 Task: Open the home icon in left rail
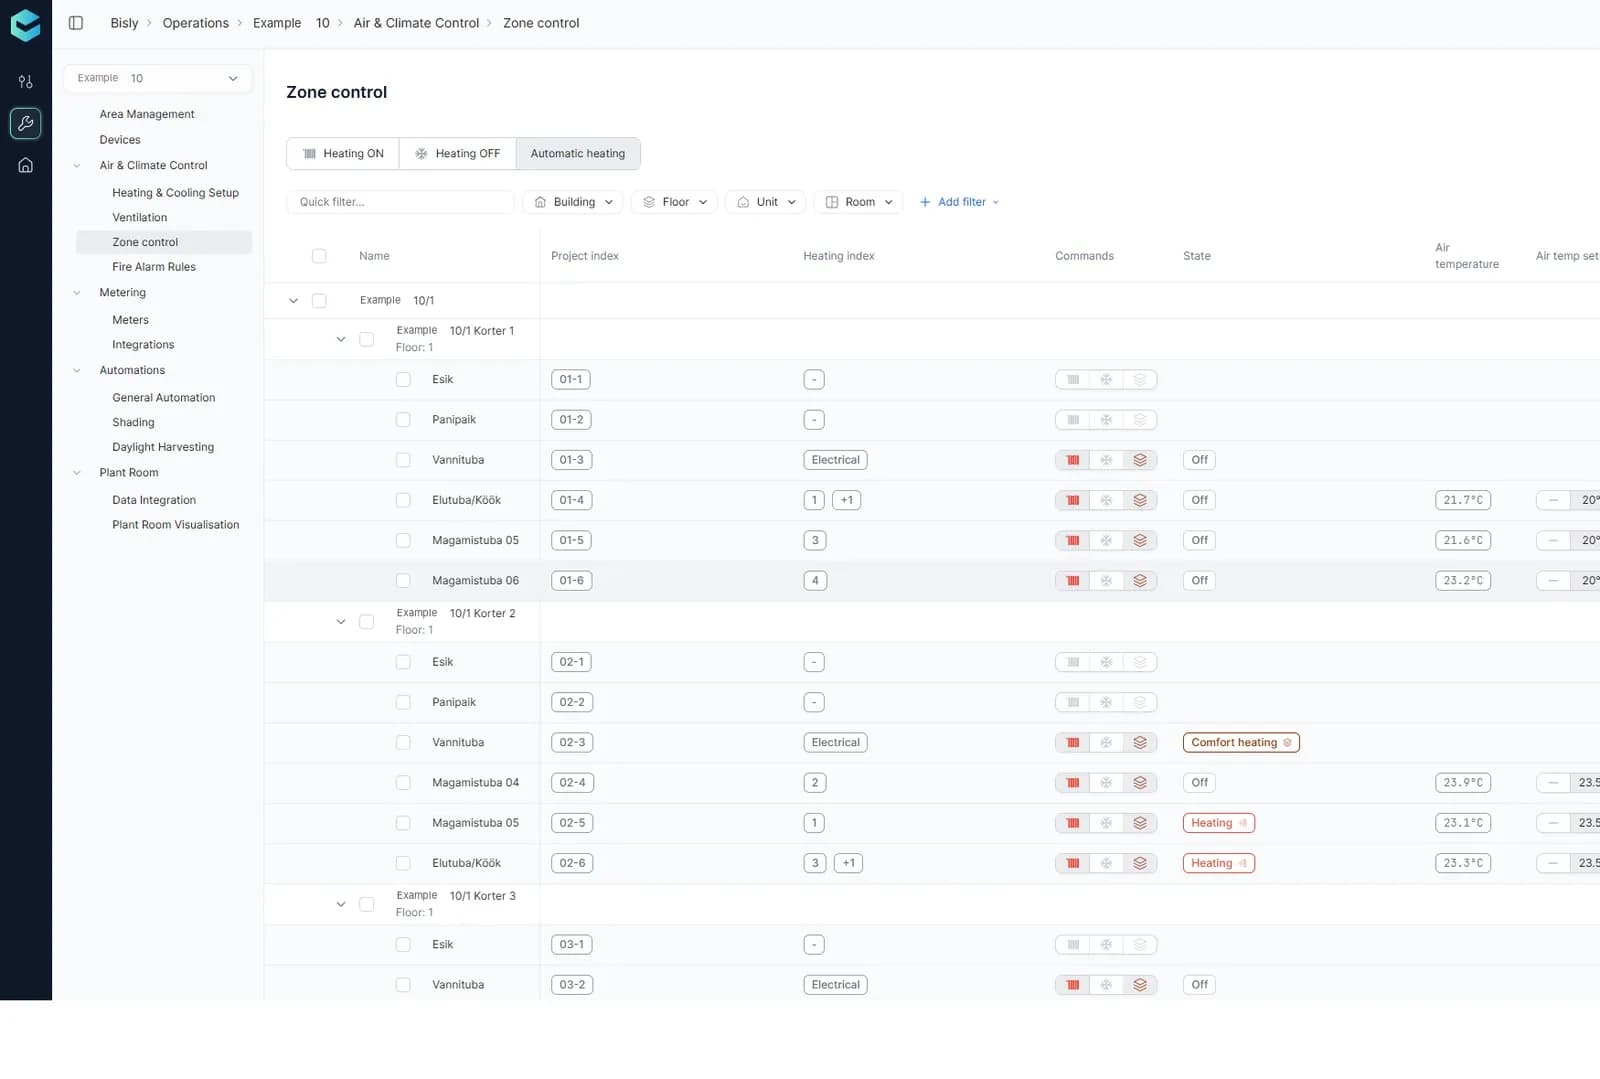tap(26, 165)
